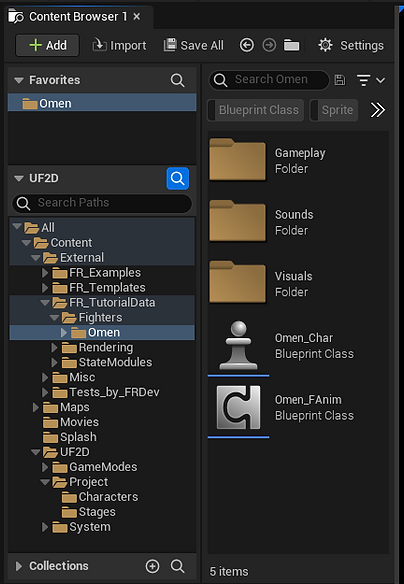Click the Favorites search magnifier icon
The image size is (404, 584).
point(177,80)
